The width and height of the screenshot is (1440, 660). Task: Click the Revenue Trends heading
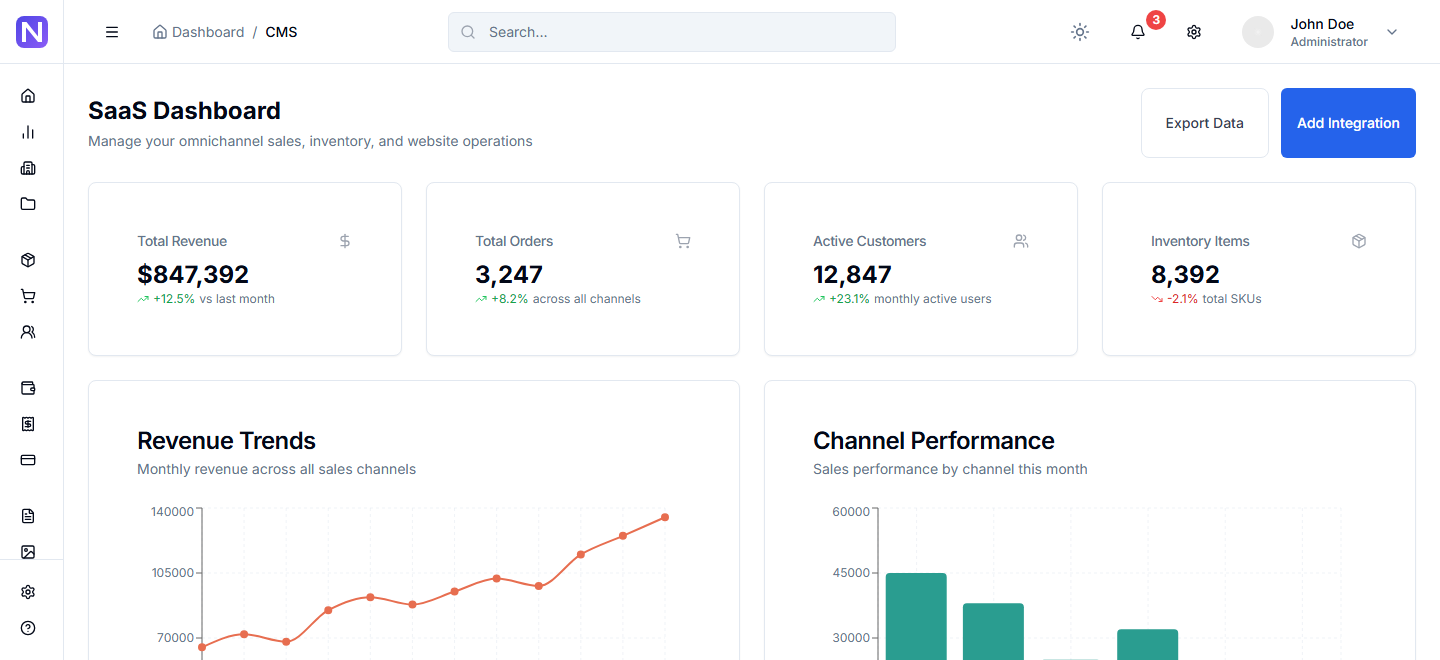[226, 441]
